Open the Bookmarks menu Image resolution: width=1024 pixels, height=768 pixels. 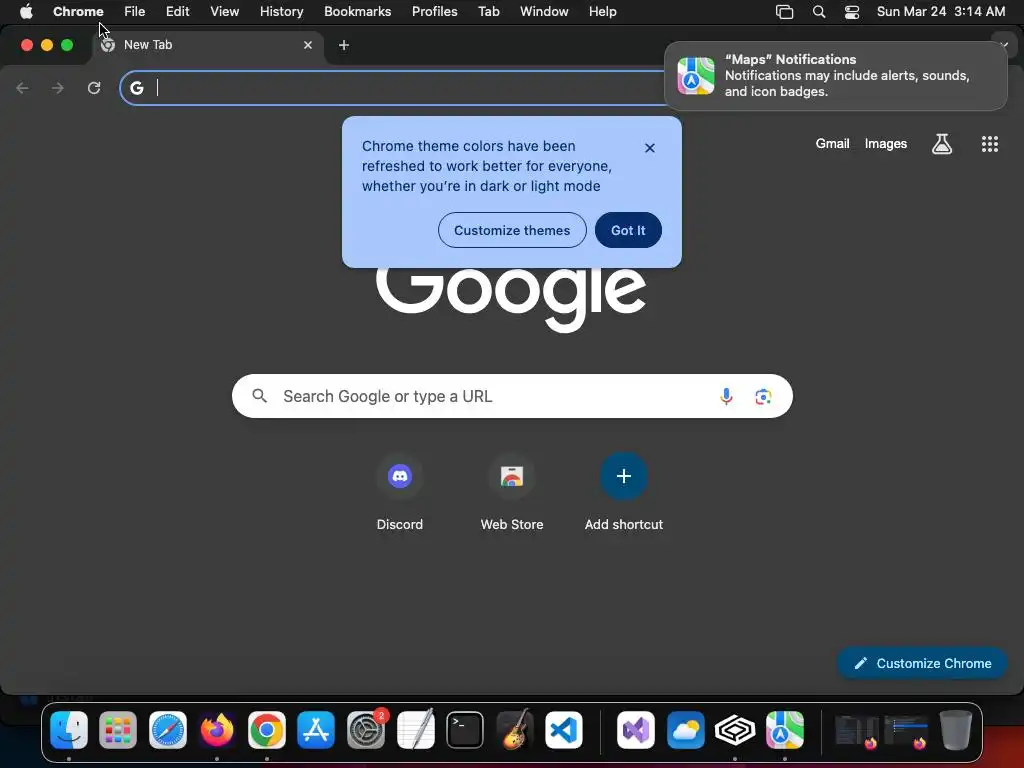357,12
